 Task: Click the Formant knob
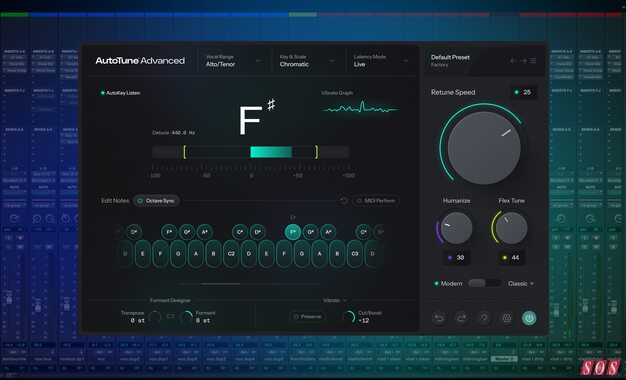[x=186, y=317]
